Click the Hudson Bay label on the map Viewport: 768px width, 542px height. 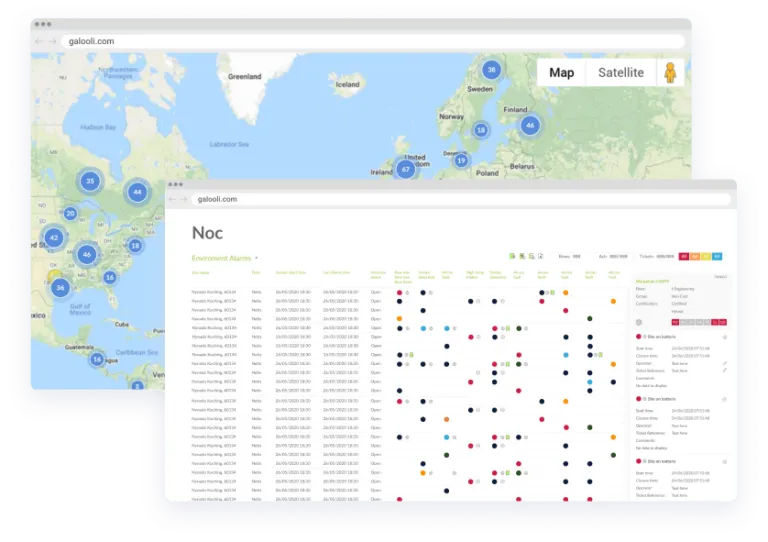point(98,127)
